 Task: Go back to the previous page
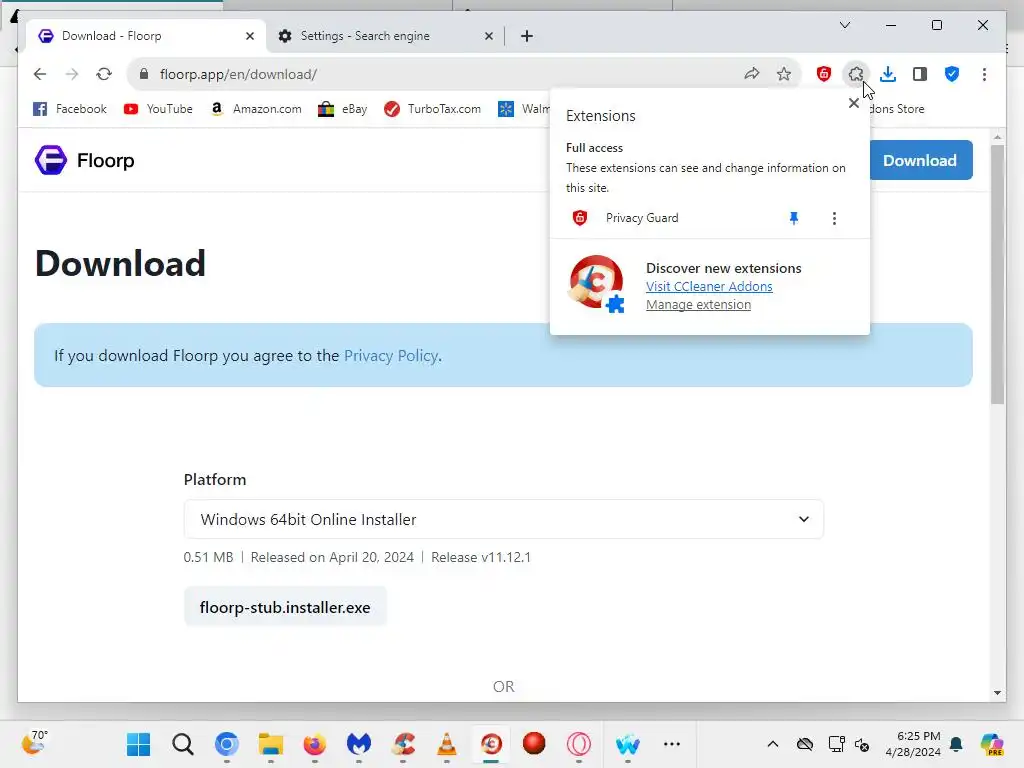pyautogui.click(x=40, y=74)
